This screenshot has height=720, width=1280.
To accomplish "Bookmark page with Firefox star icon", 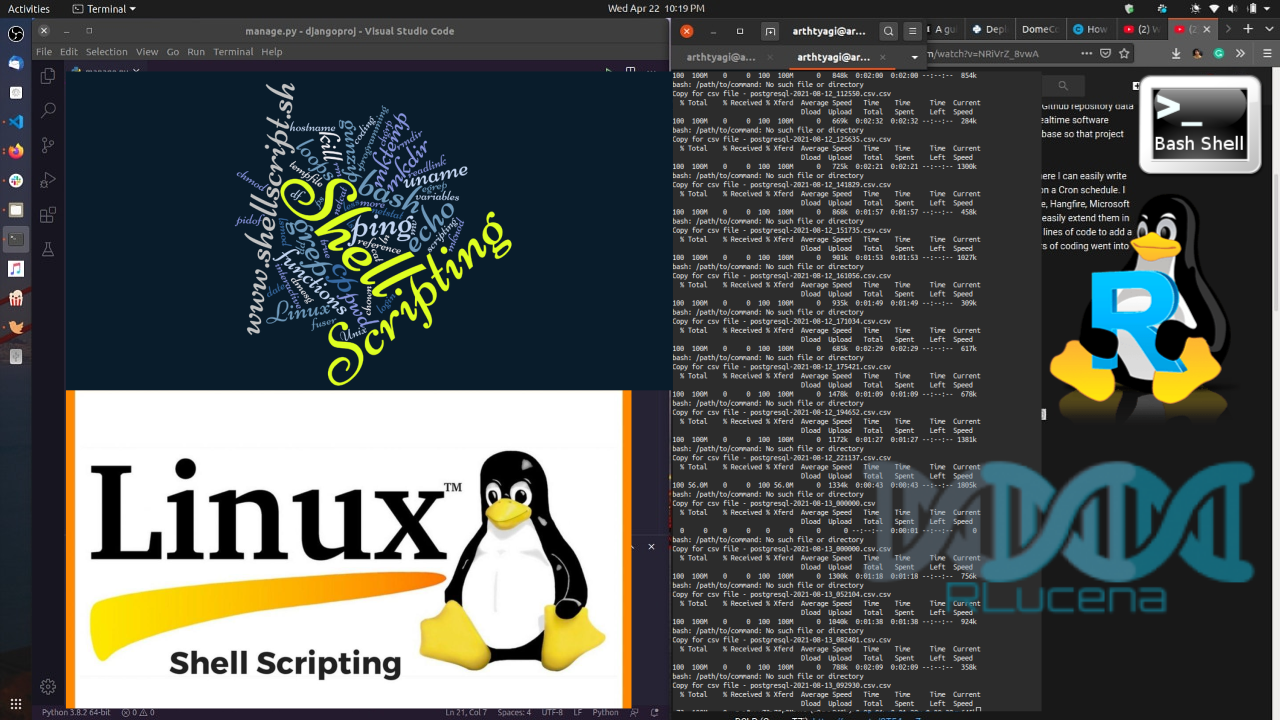I will [x=1124, y=54].
